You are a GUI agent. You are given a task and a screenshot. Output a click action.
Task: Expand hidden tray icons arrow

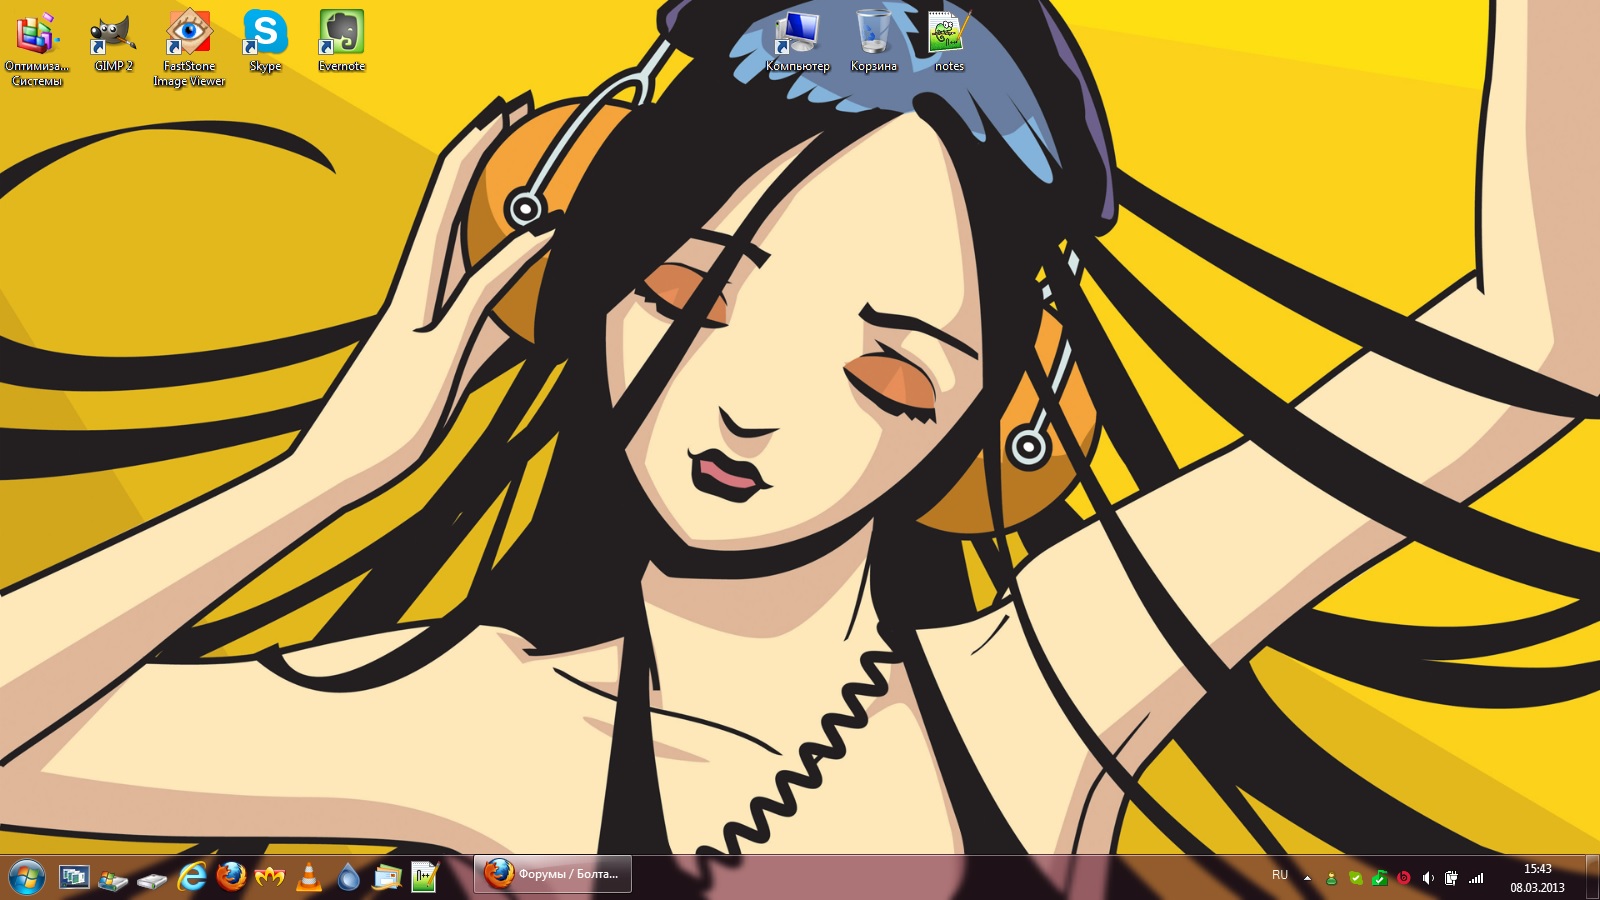[x=1307, y=878]
